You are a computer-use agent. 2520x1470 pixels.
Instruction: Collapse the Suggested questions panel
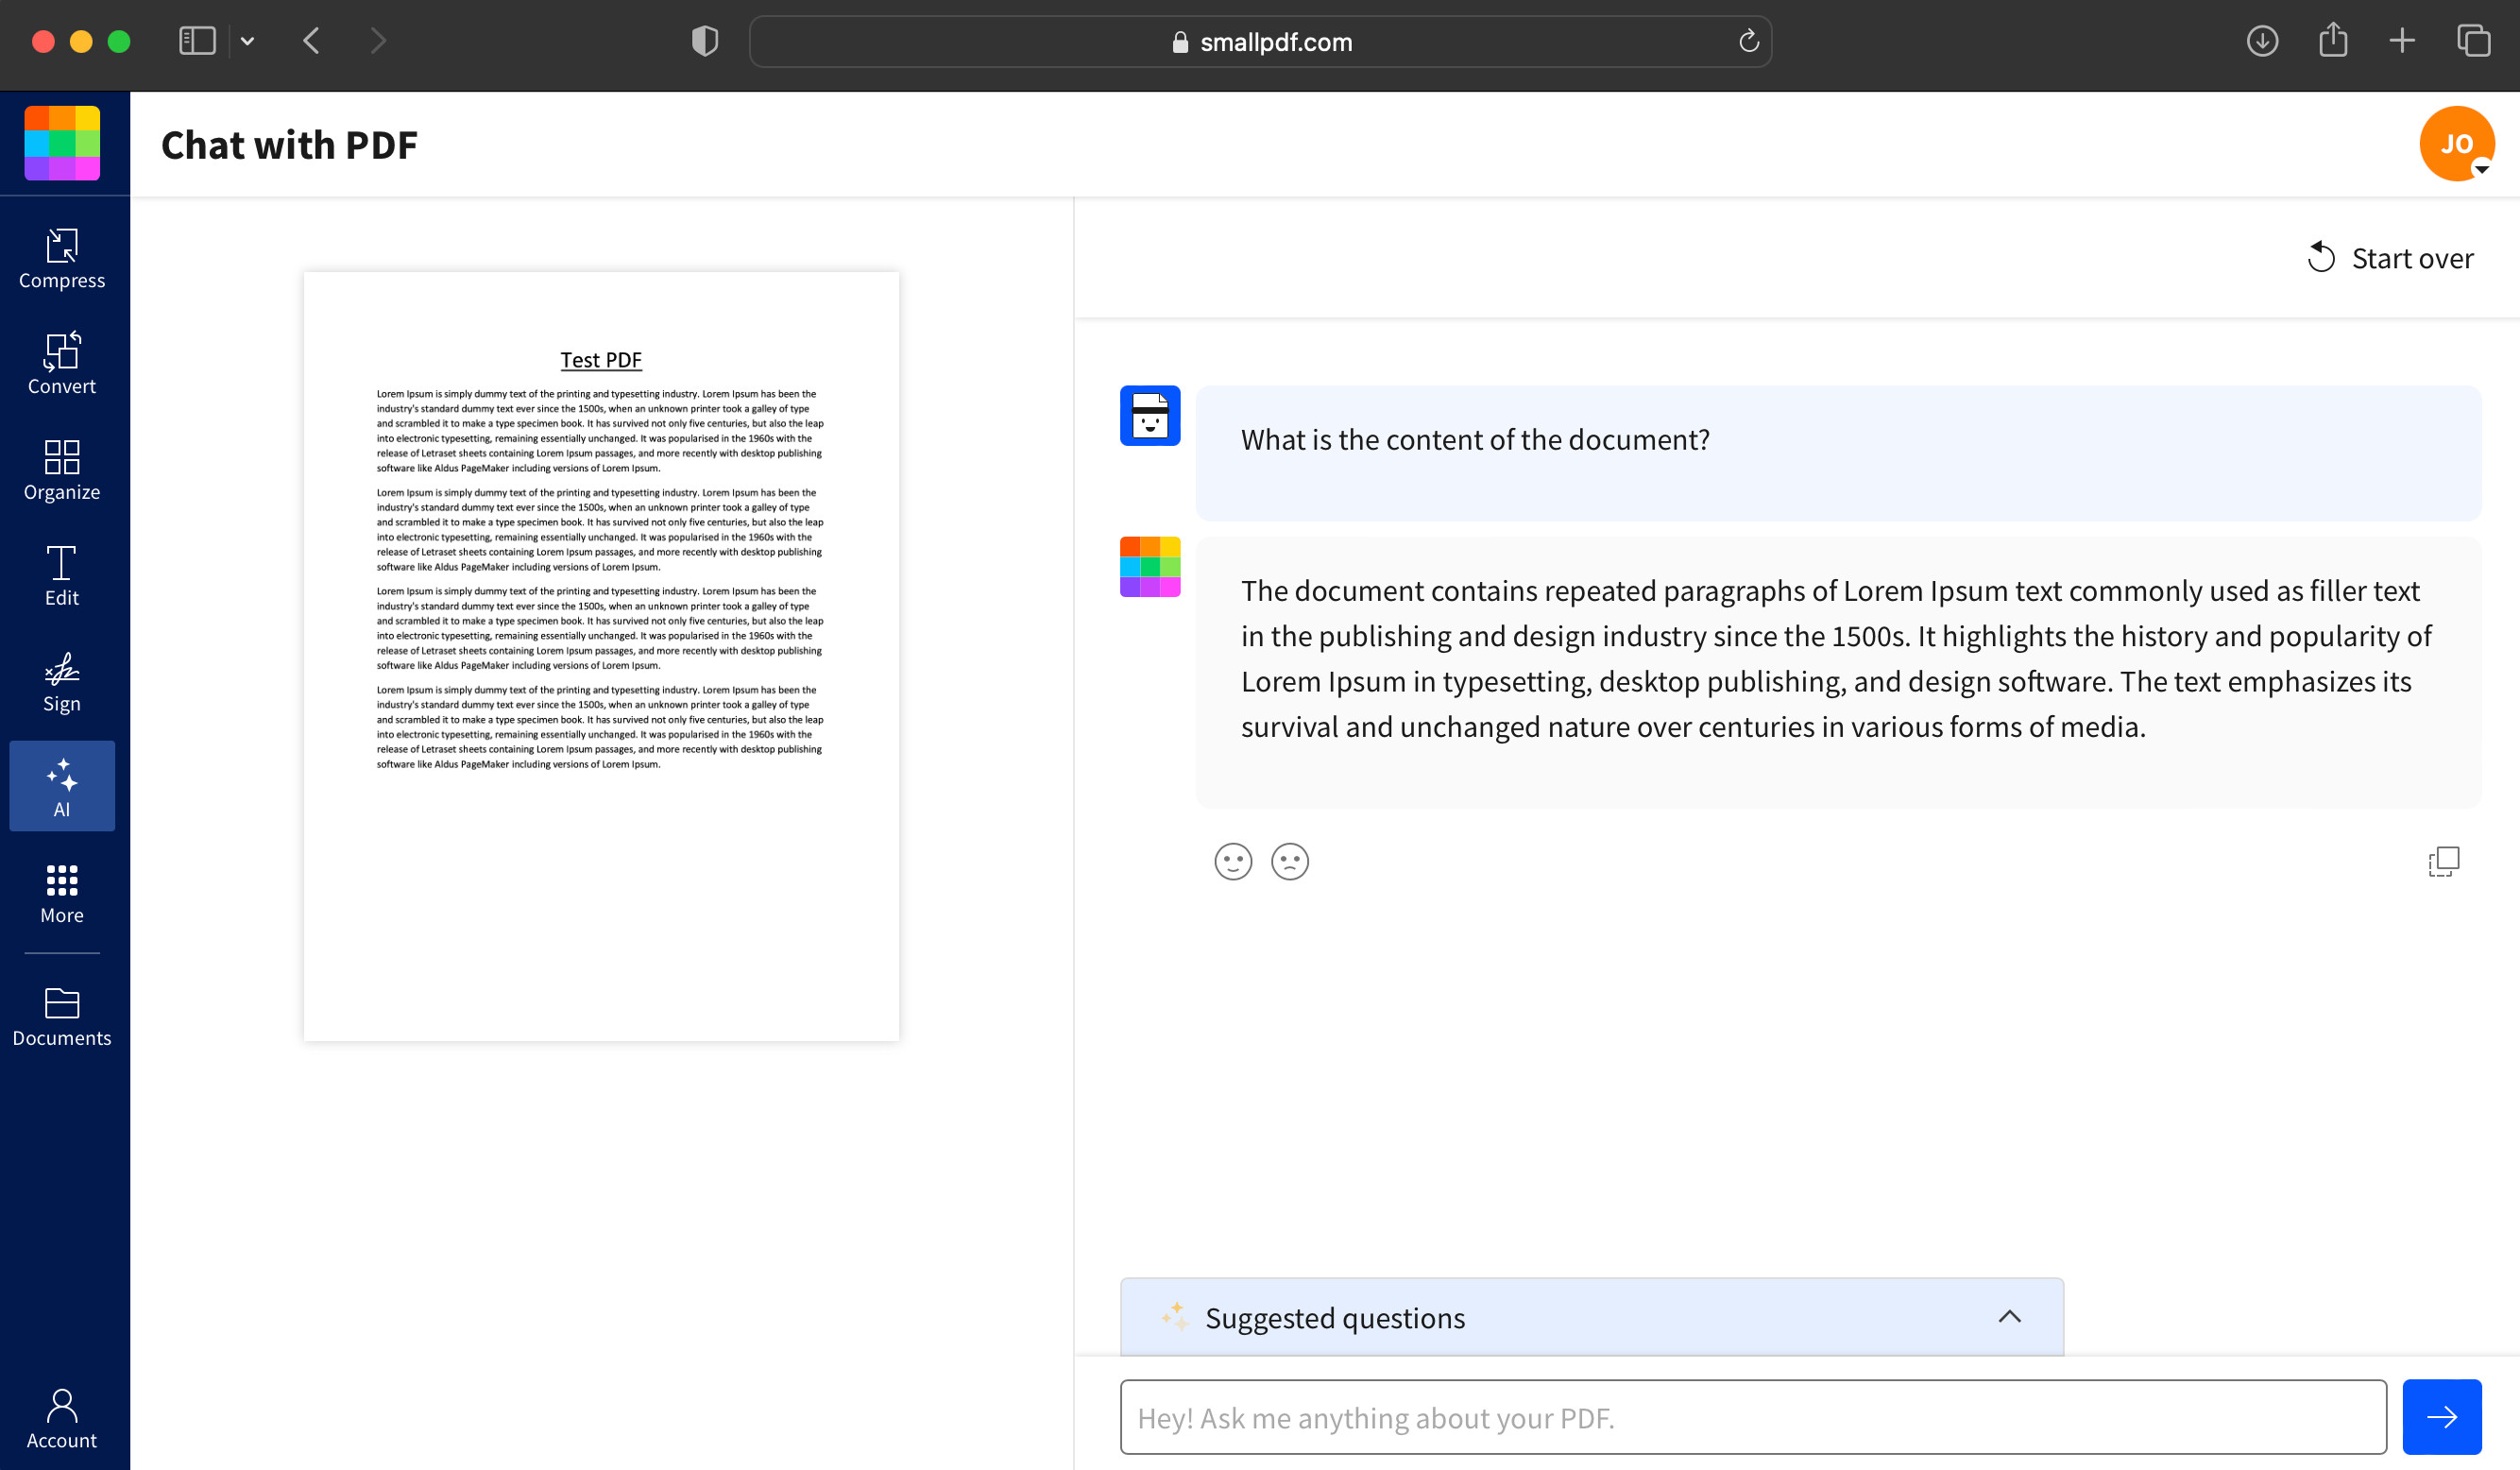[x=2011, y=1317]
